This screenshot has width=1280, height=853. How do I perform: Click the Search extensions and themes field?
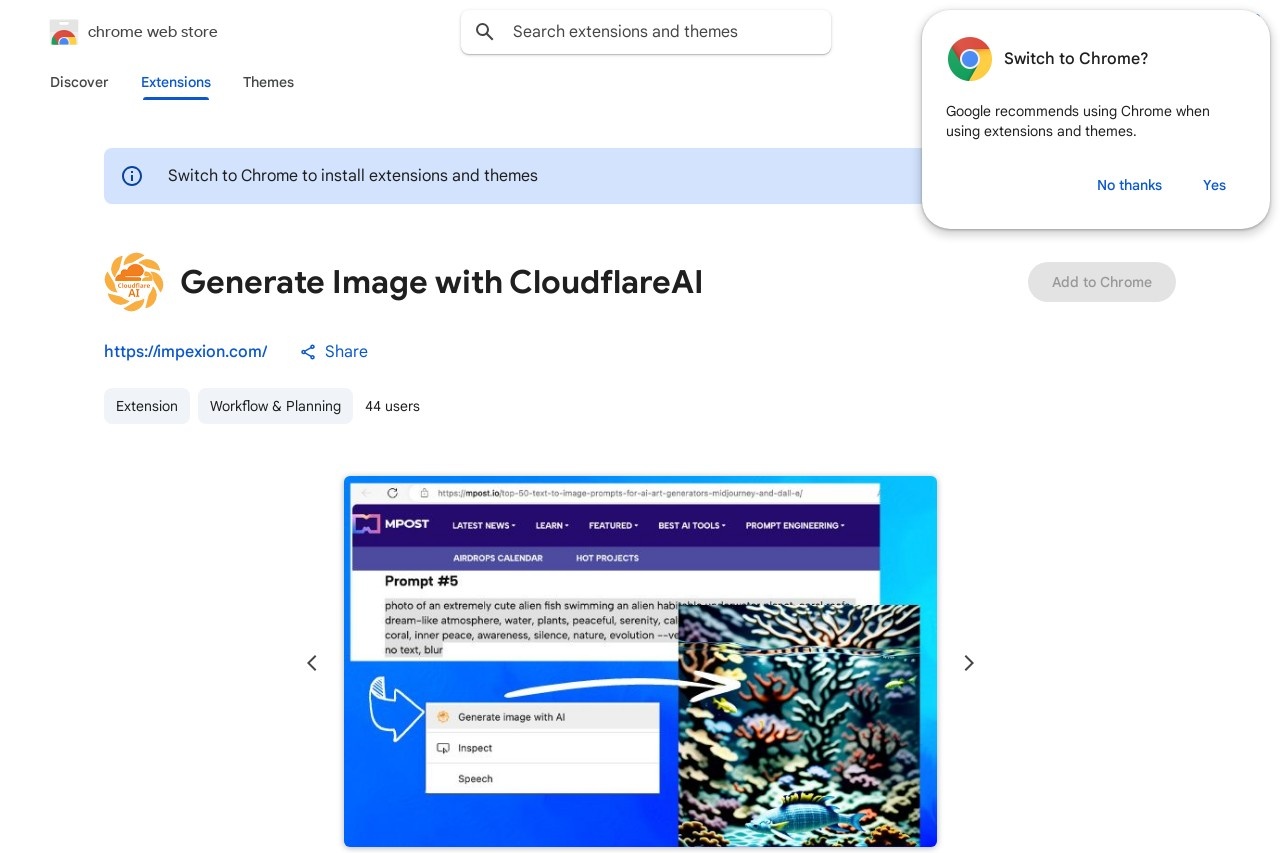click(646, 32)
